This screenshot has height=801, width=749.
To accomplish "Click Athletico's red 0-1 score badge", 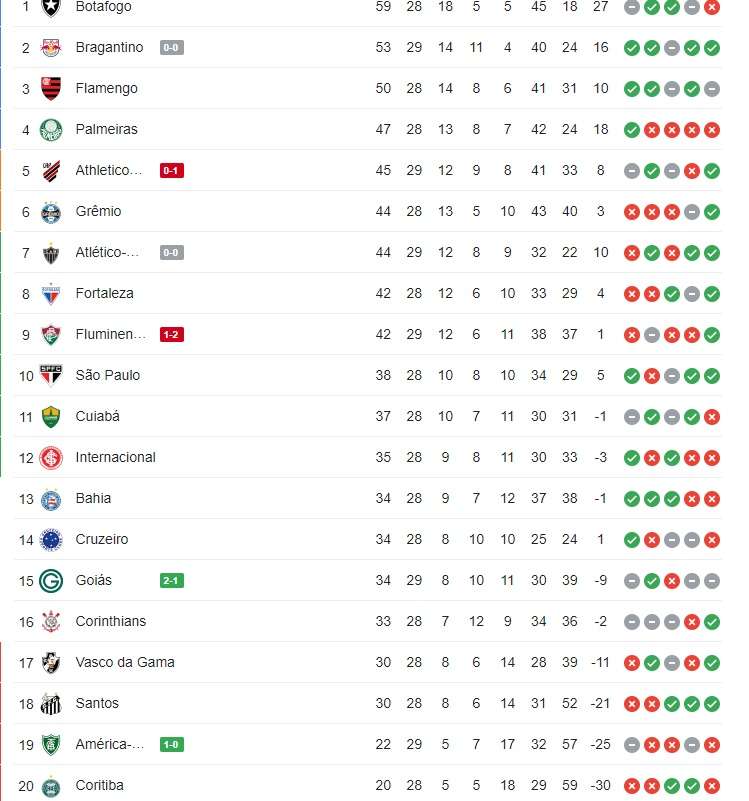I will [x=172, y=171].
